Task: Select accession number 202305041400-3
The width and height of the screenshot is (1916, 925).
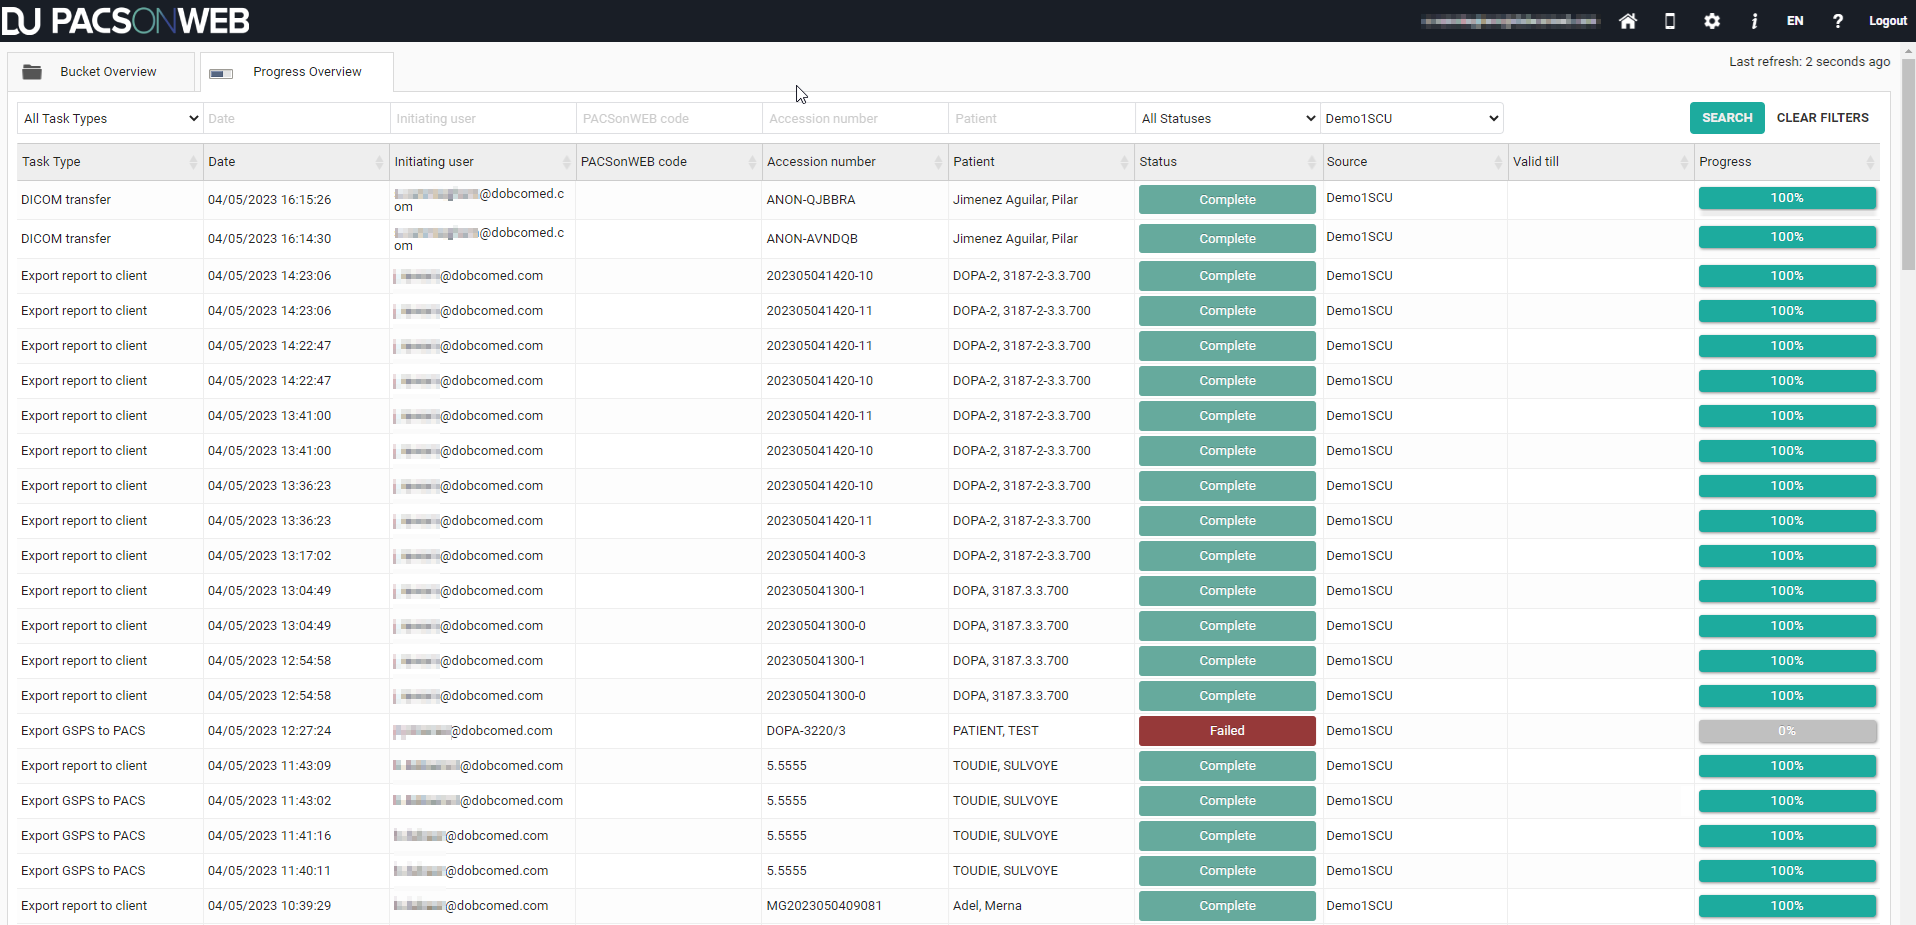Action: [x=816, y=556]
